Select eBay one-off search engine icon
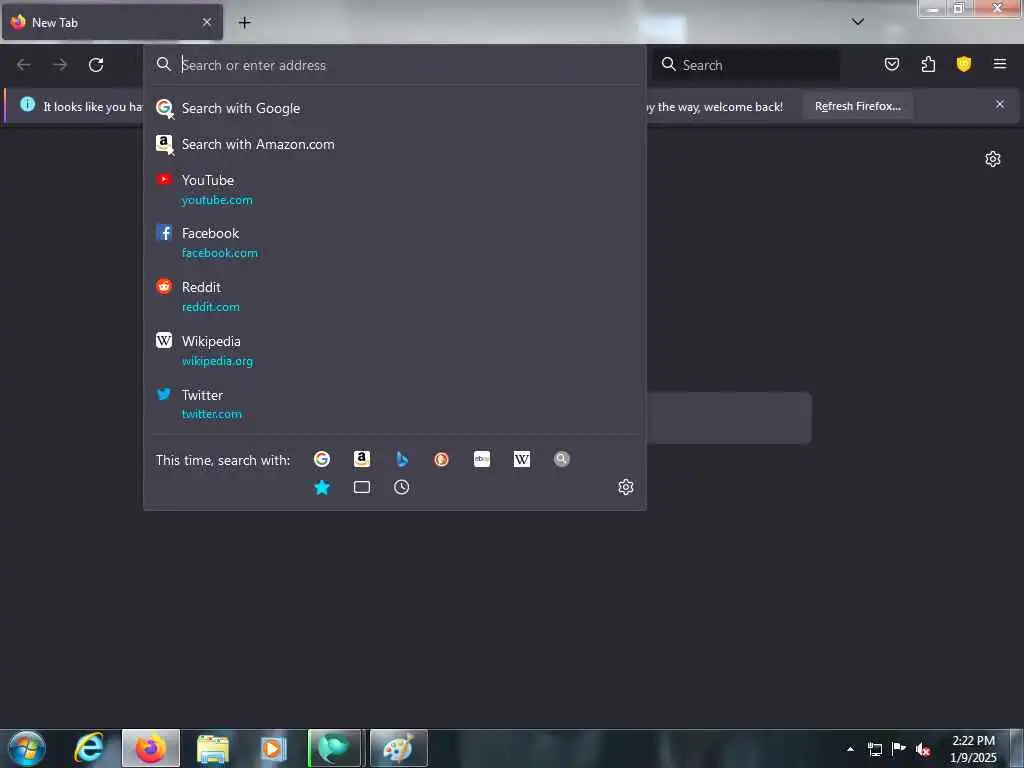The width and height of the screenshot is (1024, 768). [482, 459]
